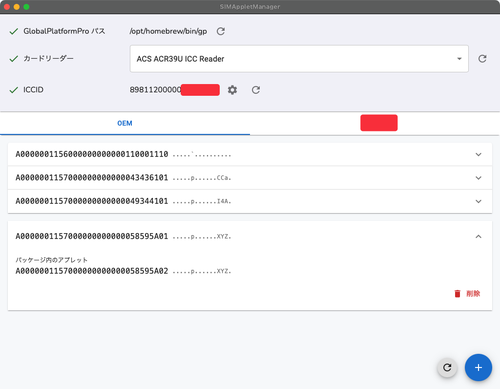The image size is (500, 389).
Task: Click the カードリーダー label
Action: point(48,59)
